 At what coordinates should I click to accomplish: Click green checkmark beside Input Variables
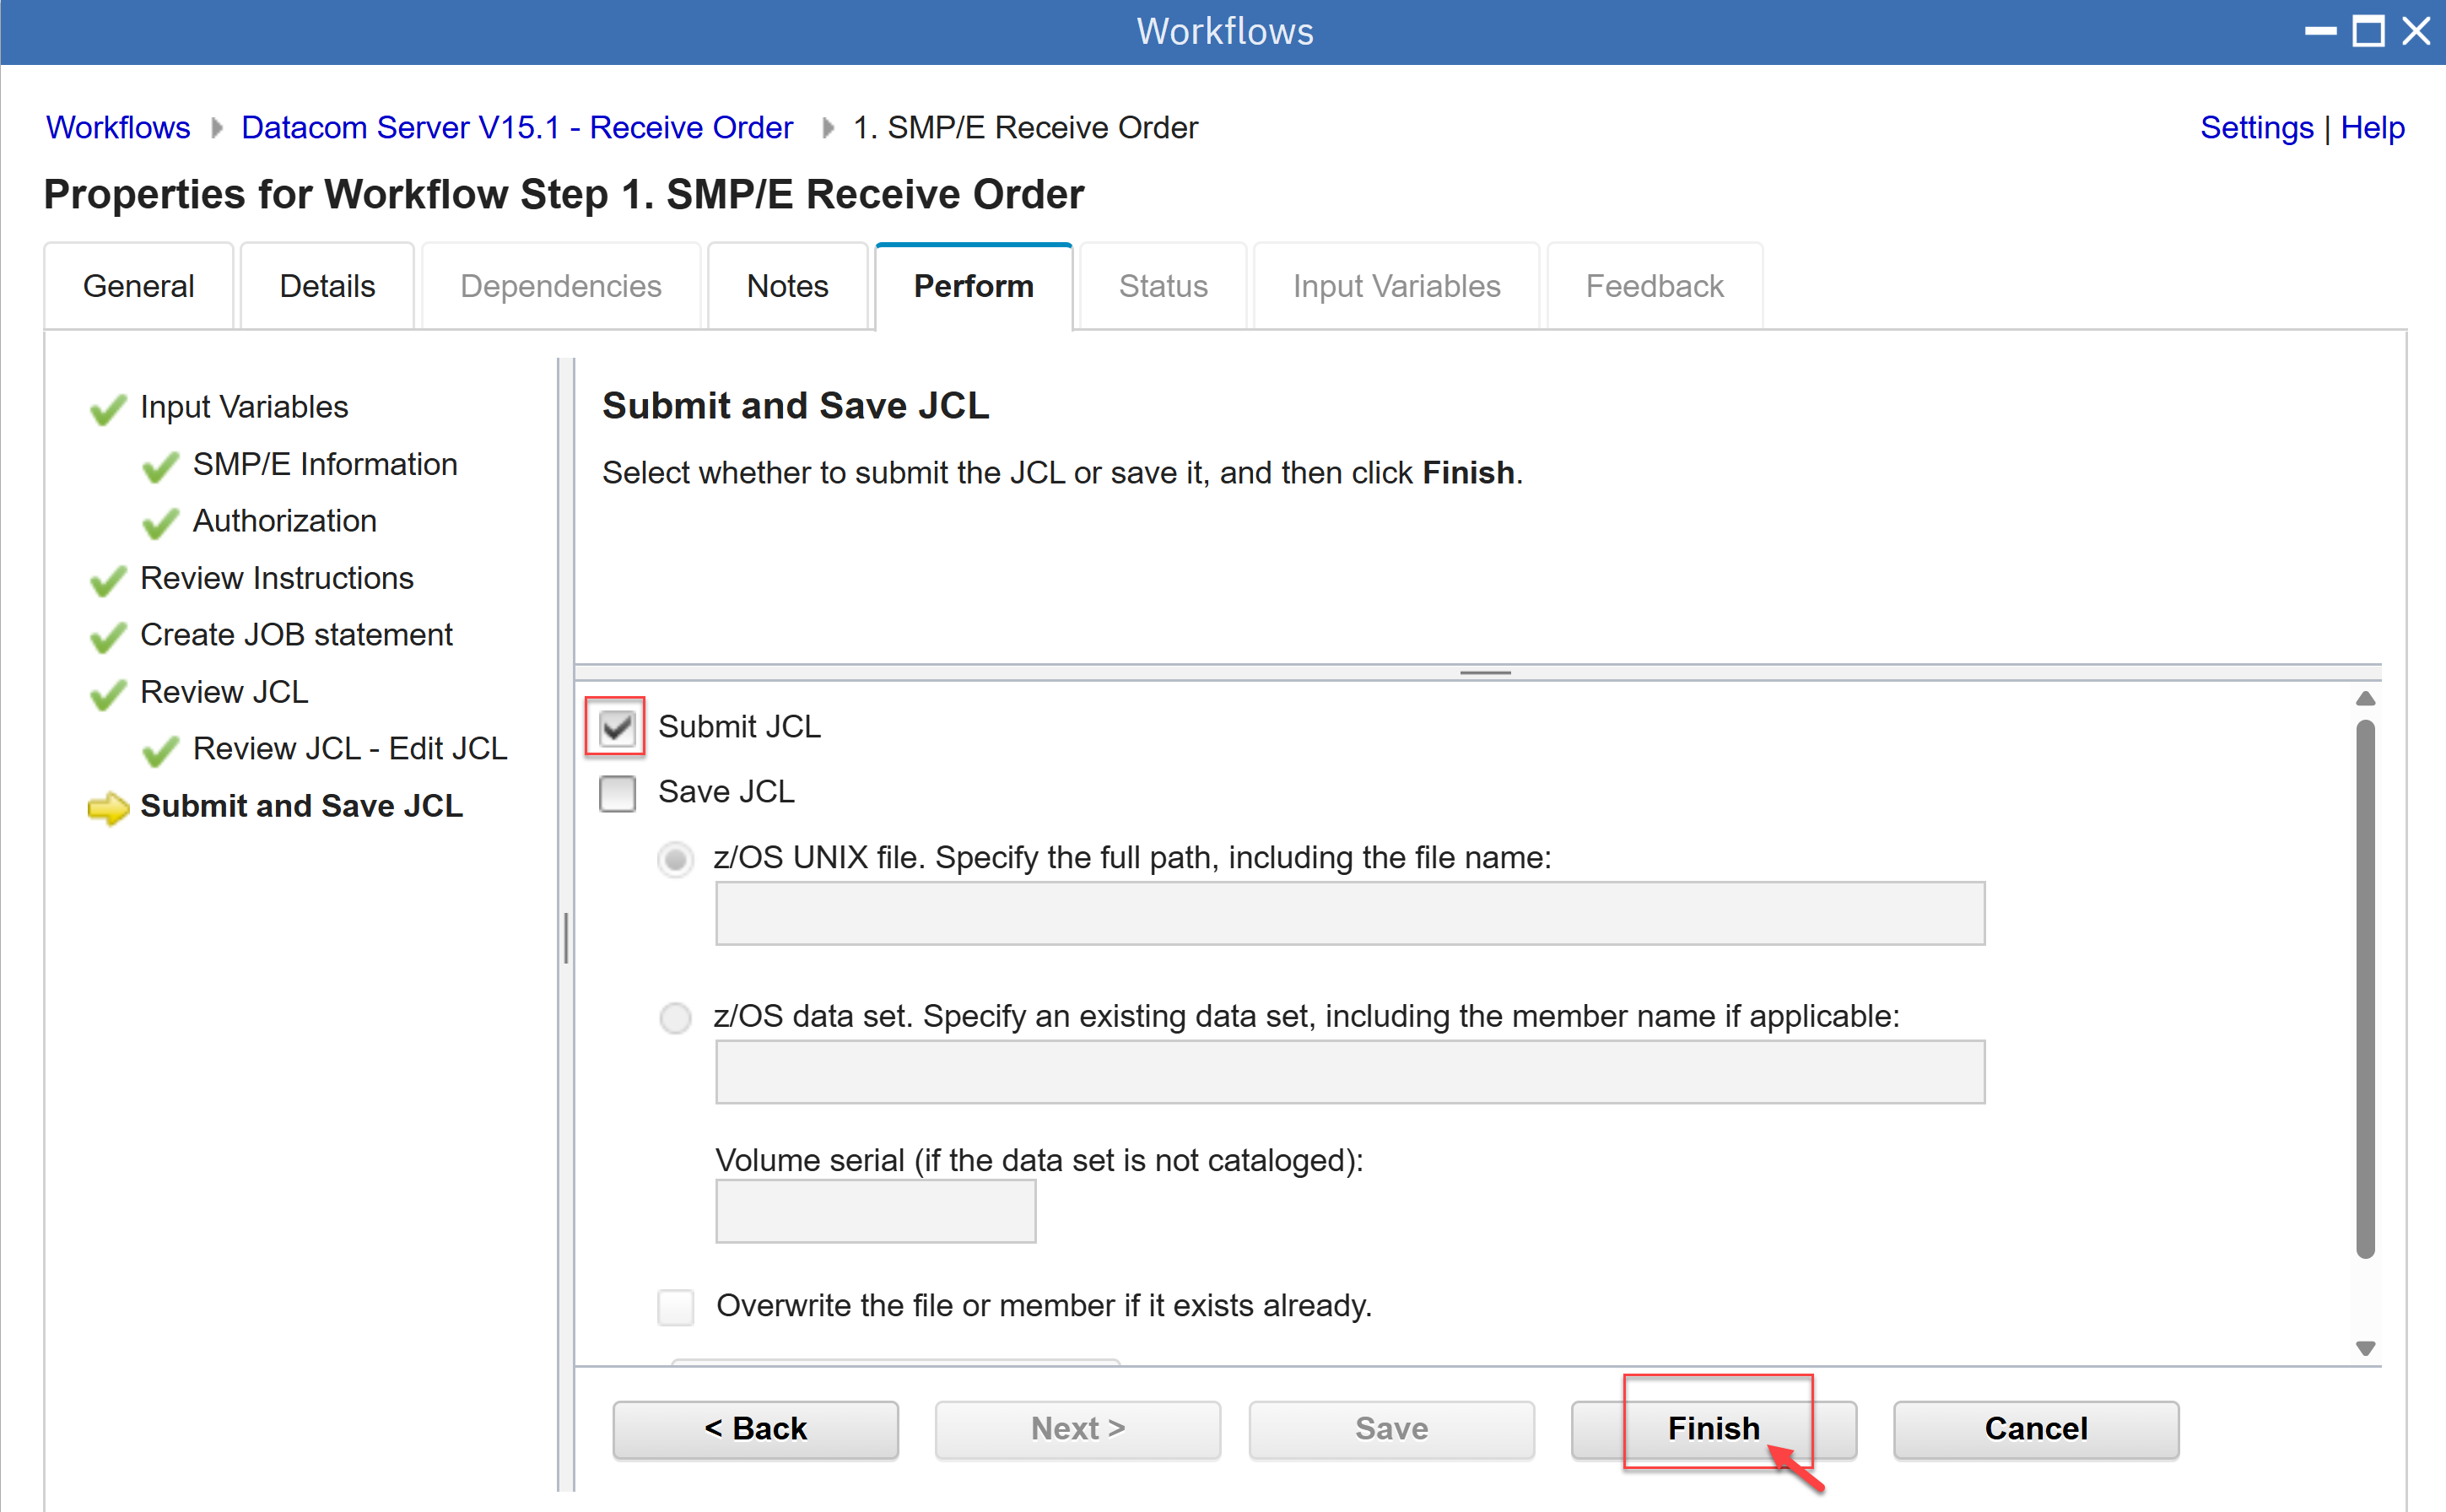pos(107,409)
